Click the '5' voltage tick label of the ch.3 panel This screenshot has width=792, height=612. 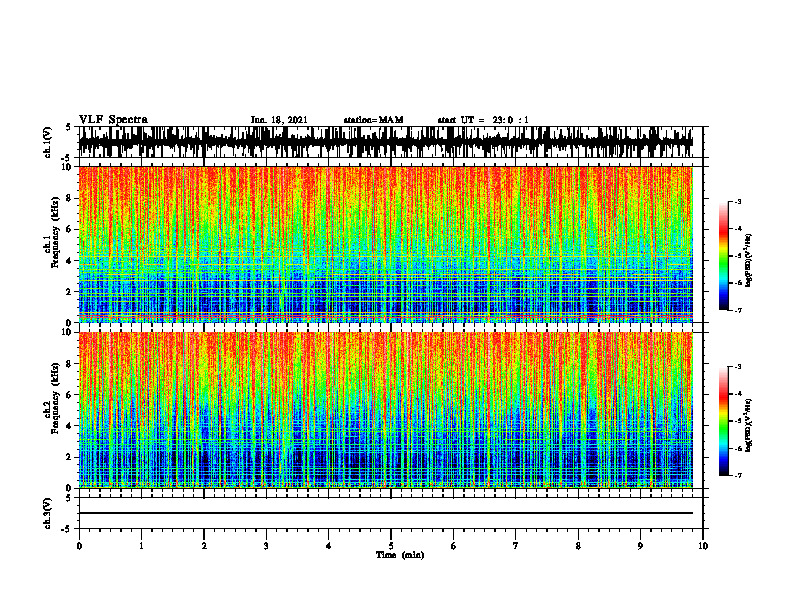point(68,498)
